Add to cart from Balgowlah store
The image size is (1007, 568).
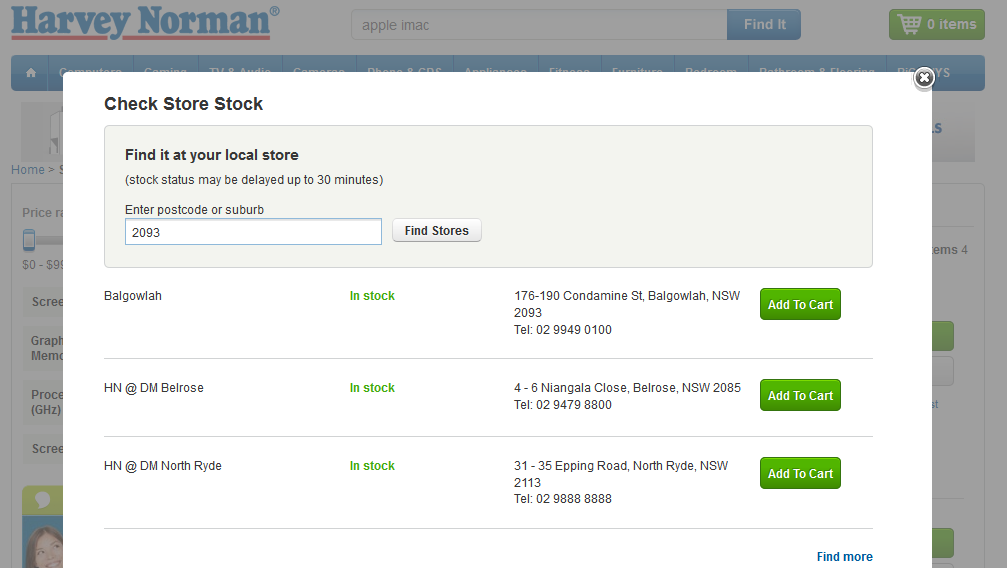(x=800, y=304)
